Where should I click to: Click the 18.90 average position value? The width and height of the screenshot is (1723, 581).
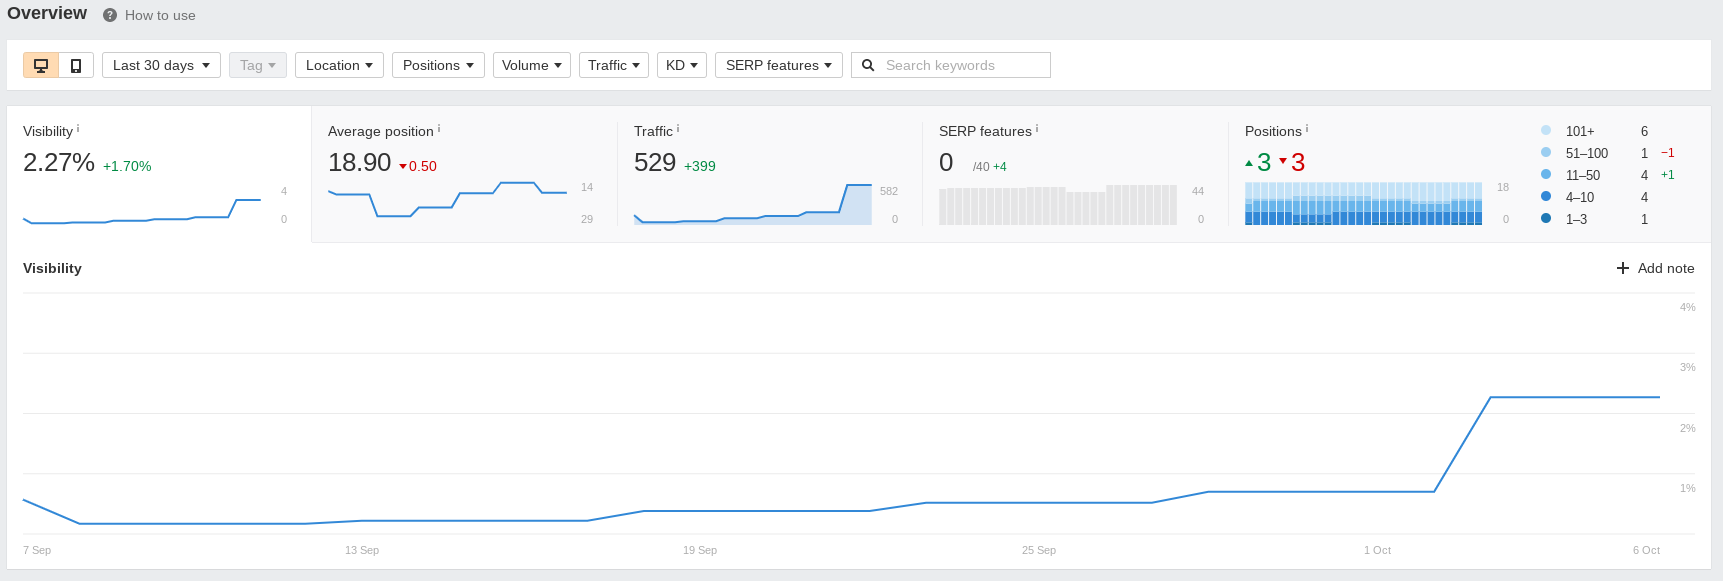coord(359,162)
